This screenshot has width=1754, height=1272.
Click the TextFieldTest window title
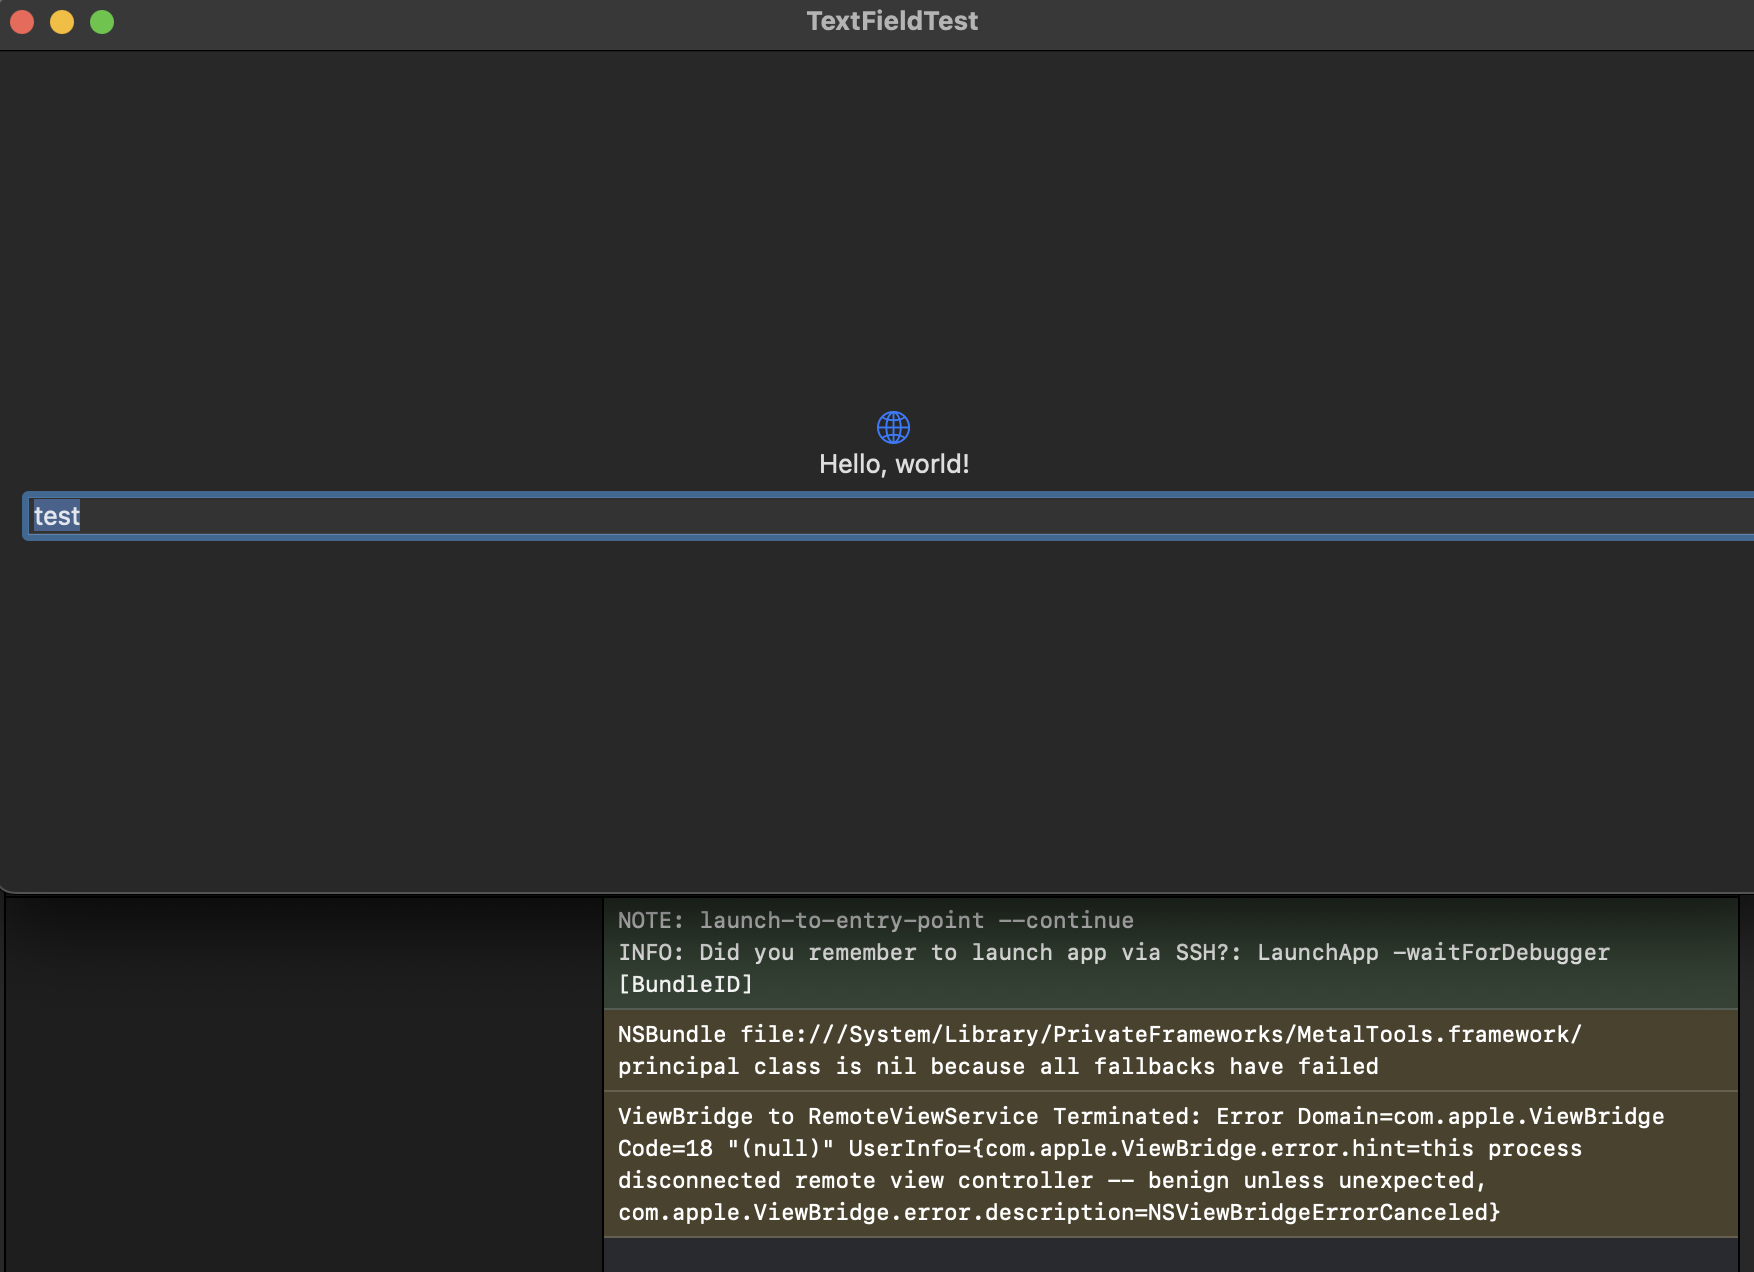click(x=892, y=21)
